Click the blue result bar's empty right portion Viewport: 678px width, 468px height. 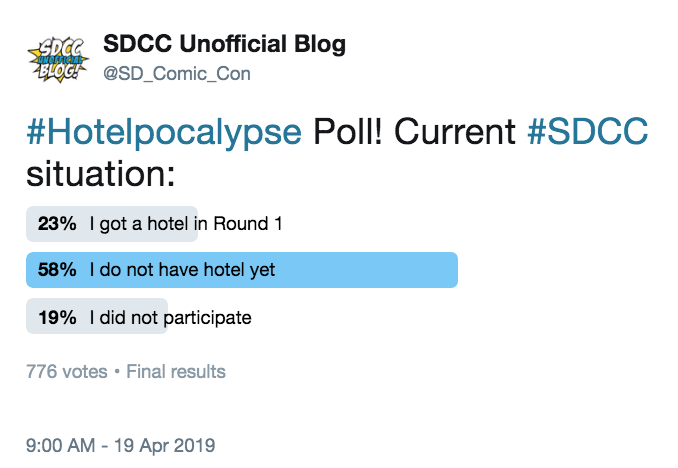[x=368, y=270]
